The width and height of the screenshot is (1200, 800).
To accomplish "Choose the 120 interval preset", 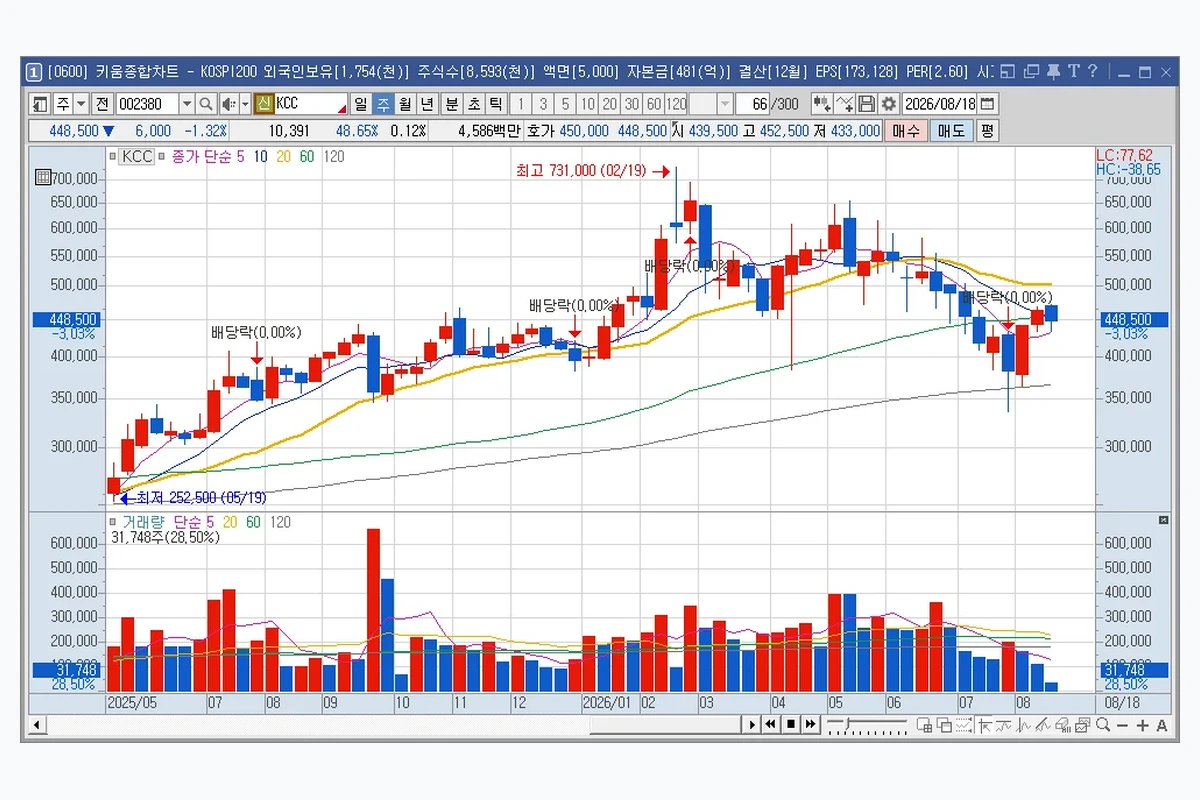I will (676, 104).
